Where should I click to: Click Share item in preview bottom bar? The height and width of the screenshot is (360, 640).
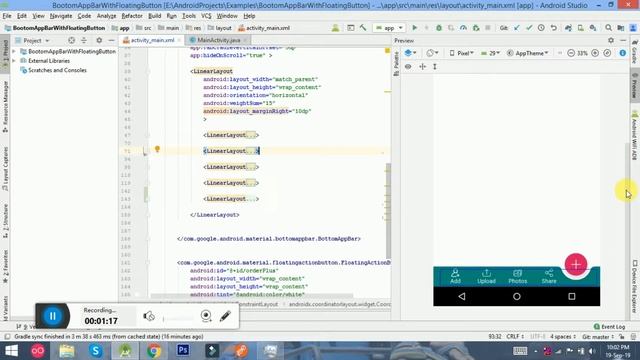549,276
